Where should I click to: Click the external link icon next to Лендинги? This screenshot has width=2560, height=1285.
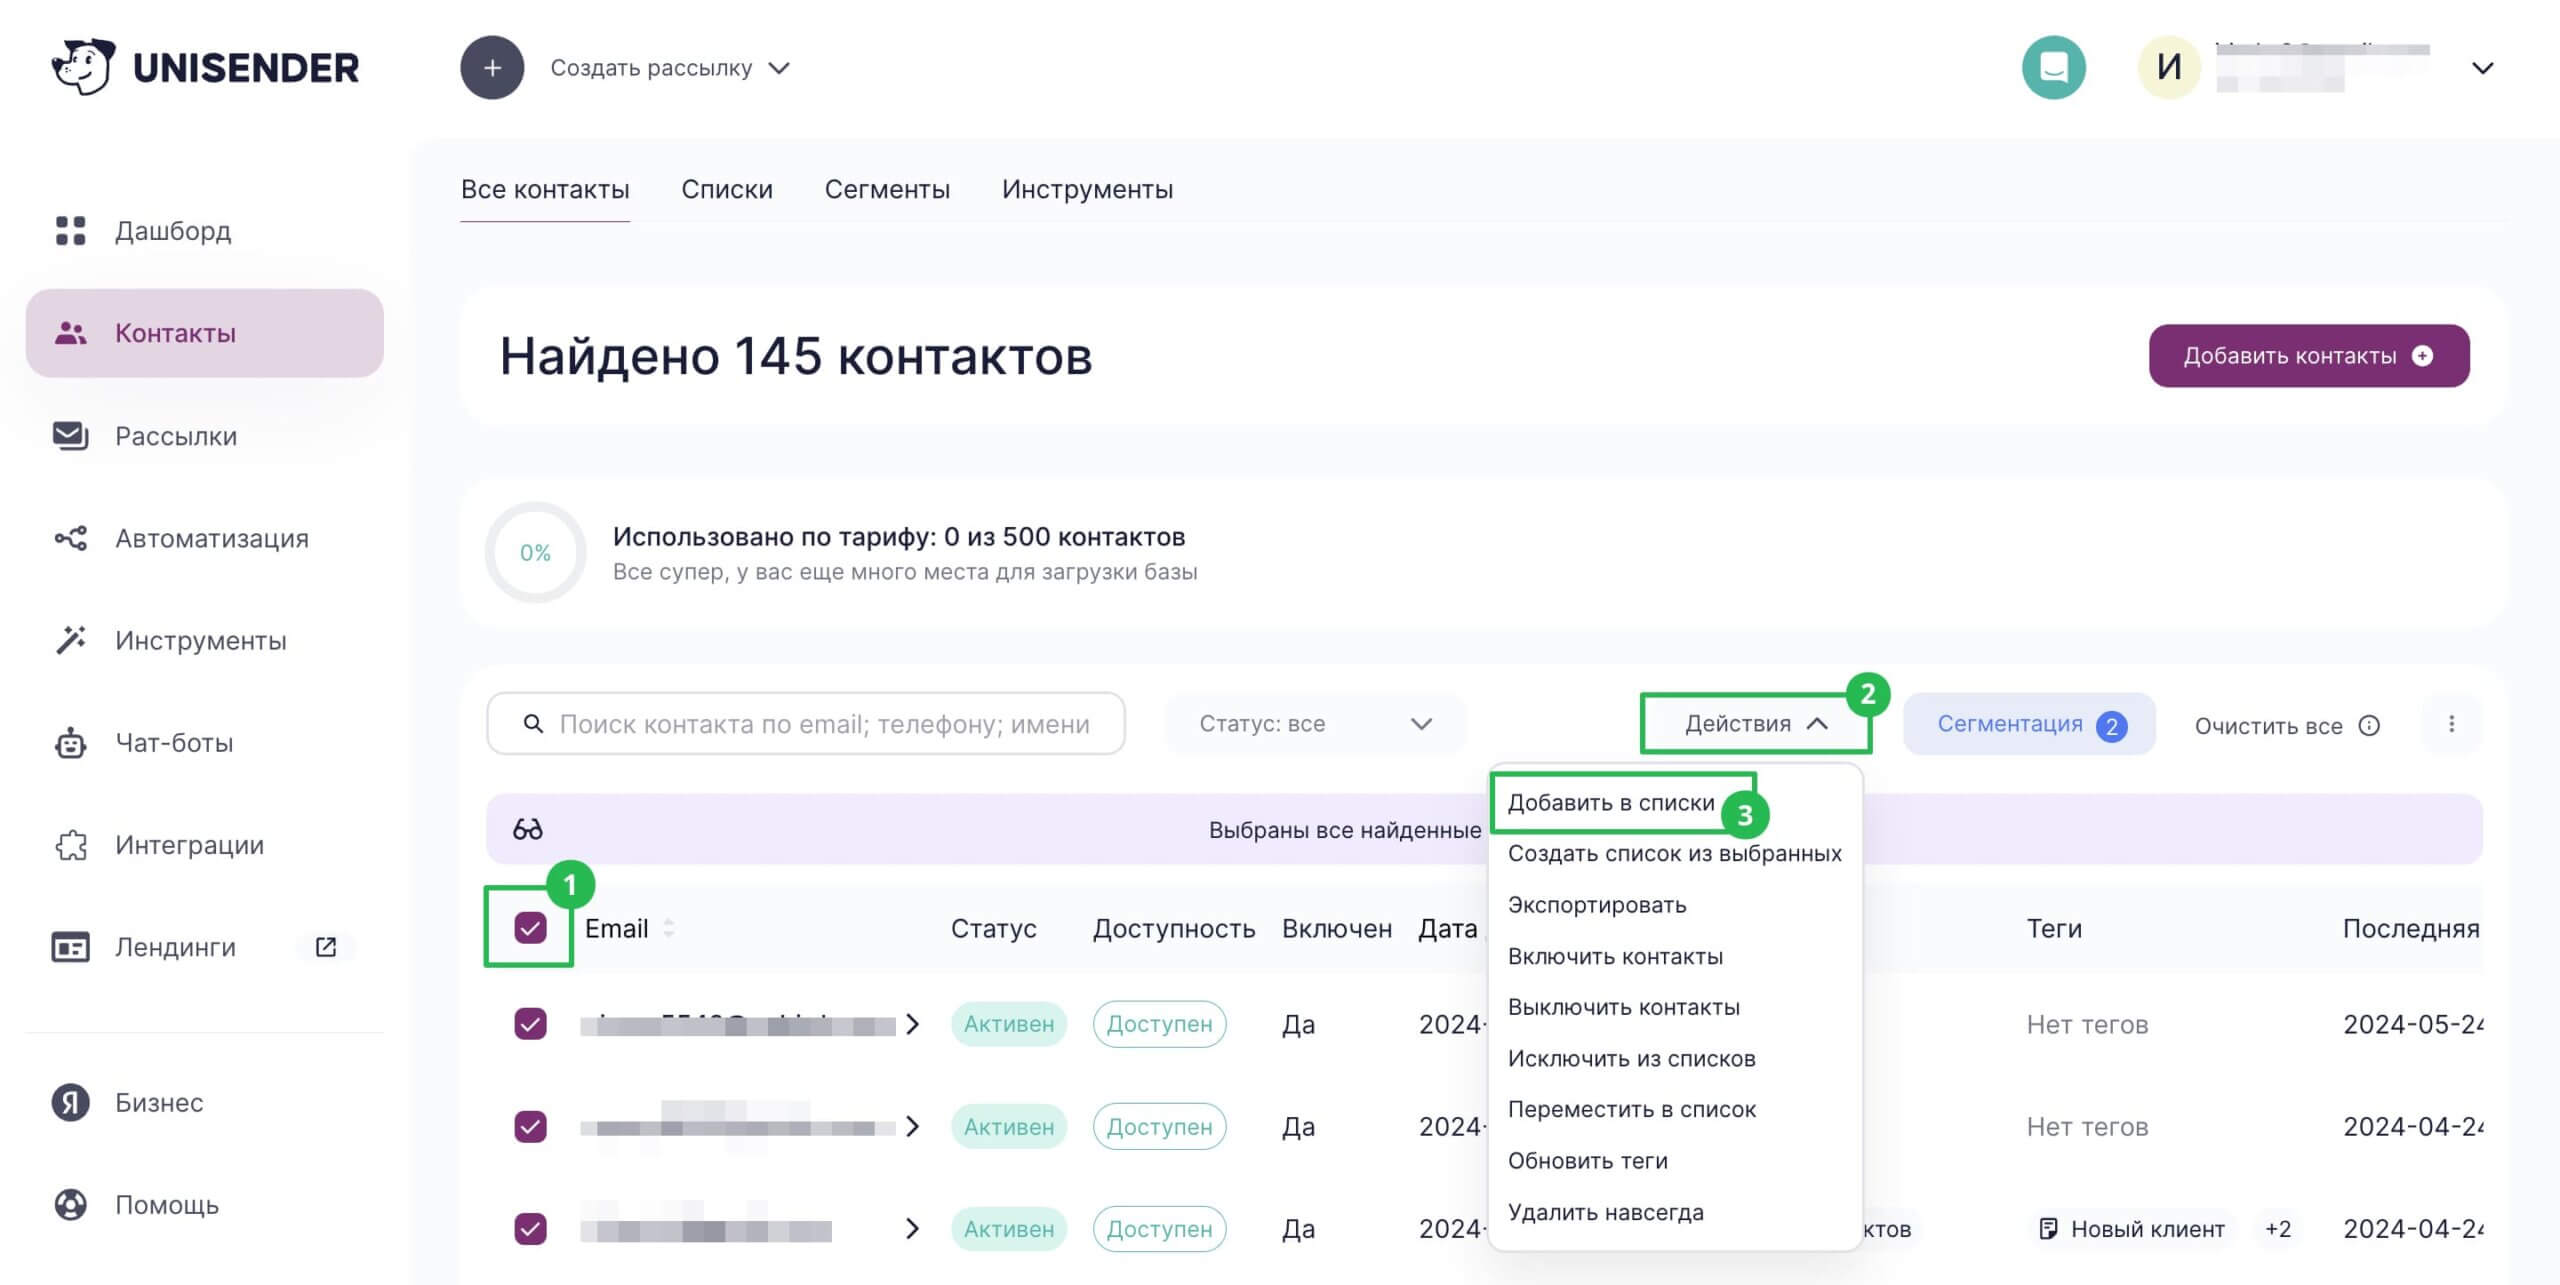[x=326, y=947]
